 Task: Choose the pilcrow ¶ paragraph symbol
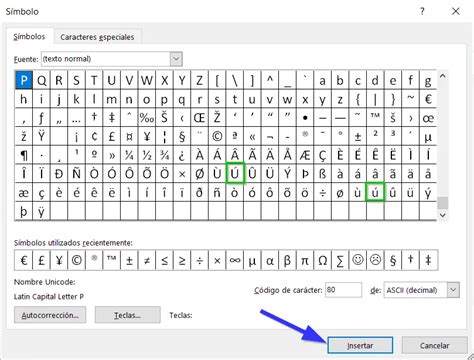click(x=24, y=155)
